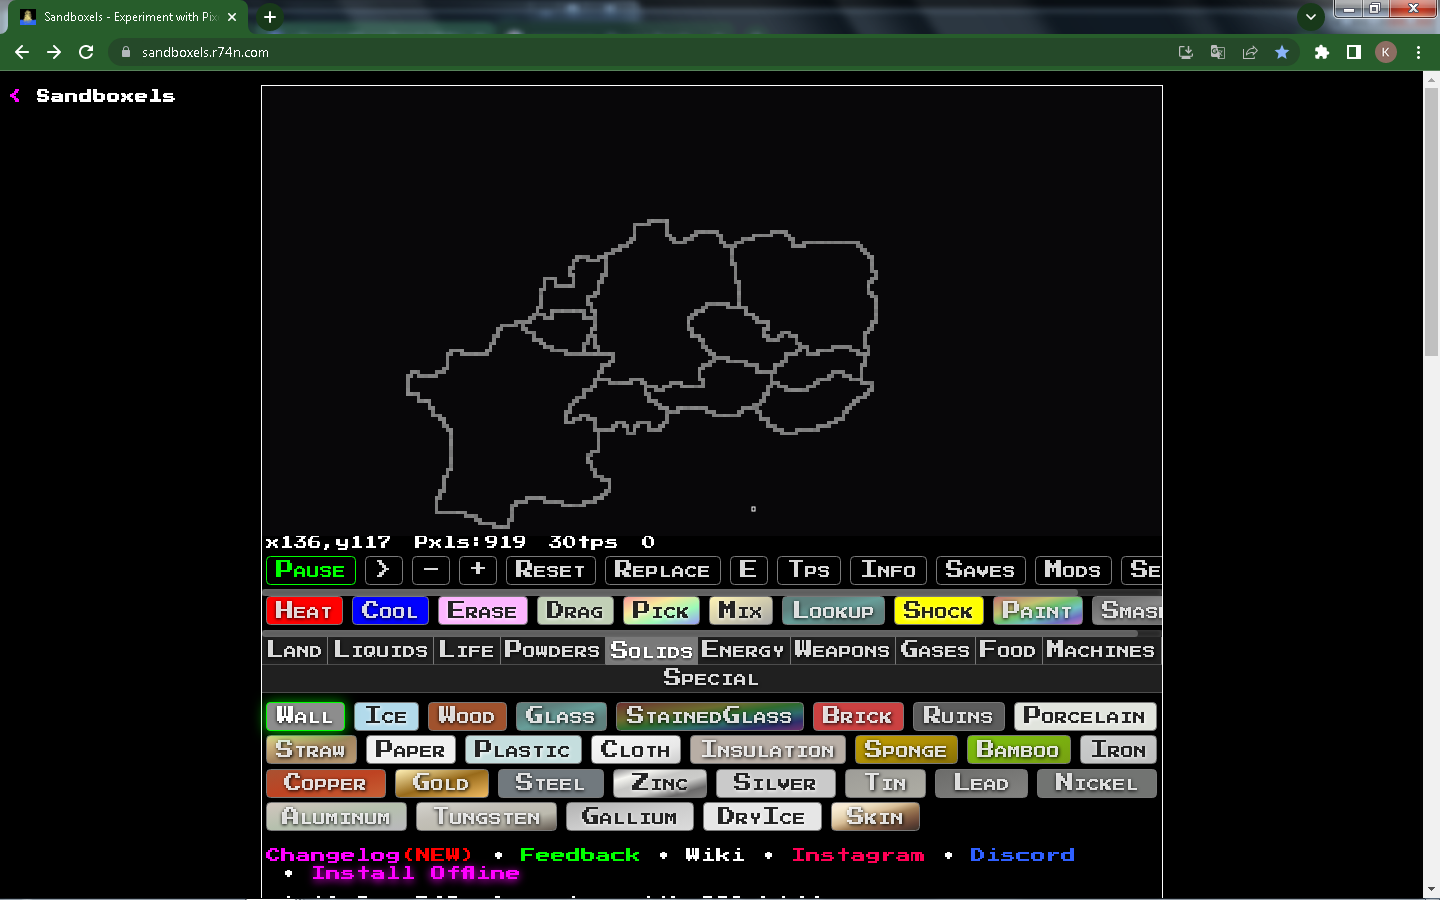This screenshot has width=1440, height=900.
Task: Pick the Bamboo element
Action: click(1018, 750)
